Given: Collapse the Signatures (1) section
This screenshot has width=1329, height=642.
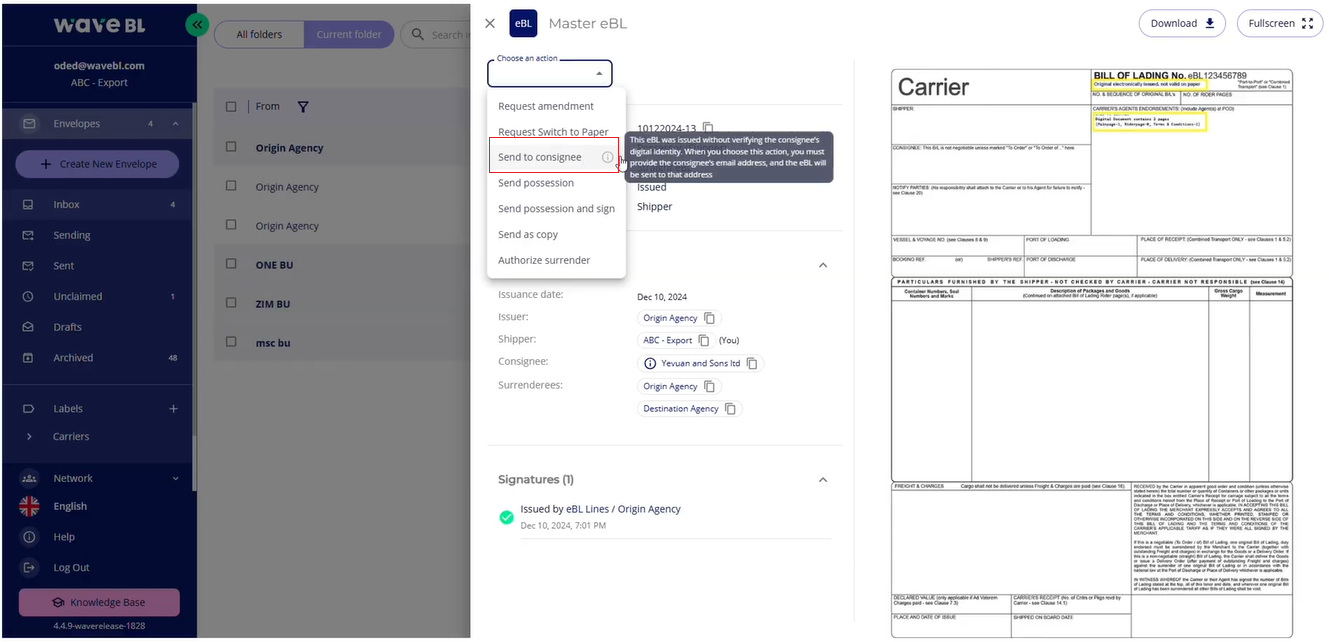Looking at the screenshot, I should tap(823, 480).
